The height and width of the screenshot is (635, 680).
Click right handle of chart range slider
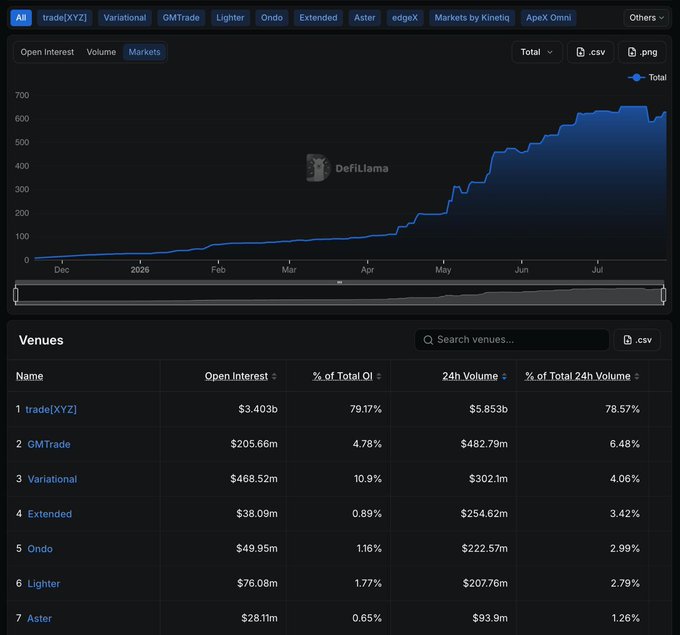[x=663, y=295]
